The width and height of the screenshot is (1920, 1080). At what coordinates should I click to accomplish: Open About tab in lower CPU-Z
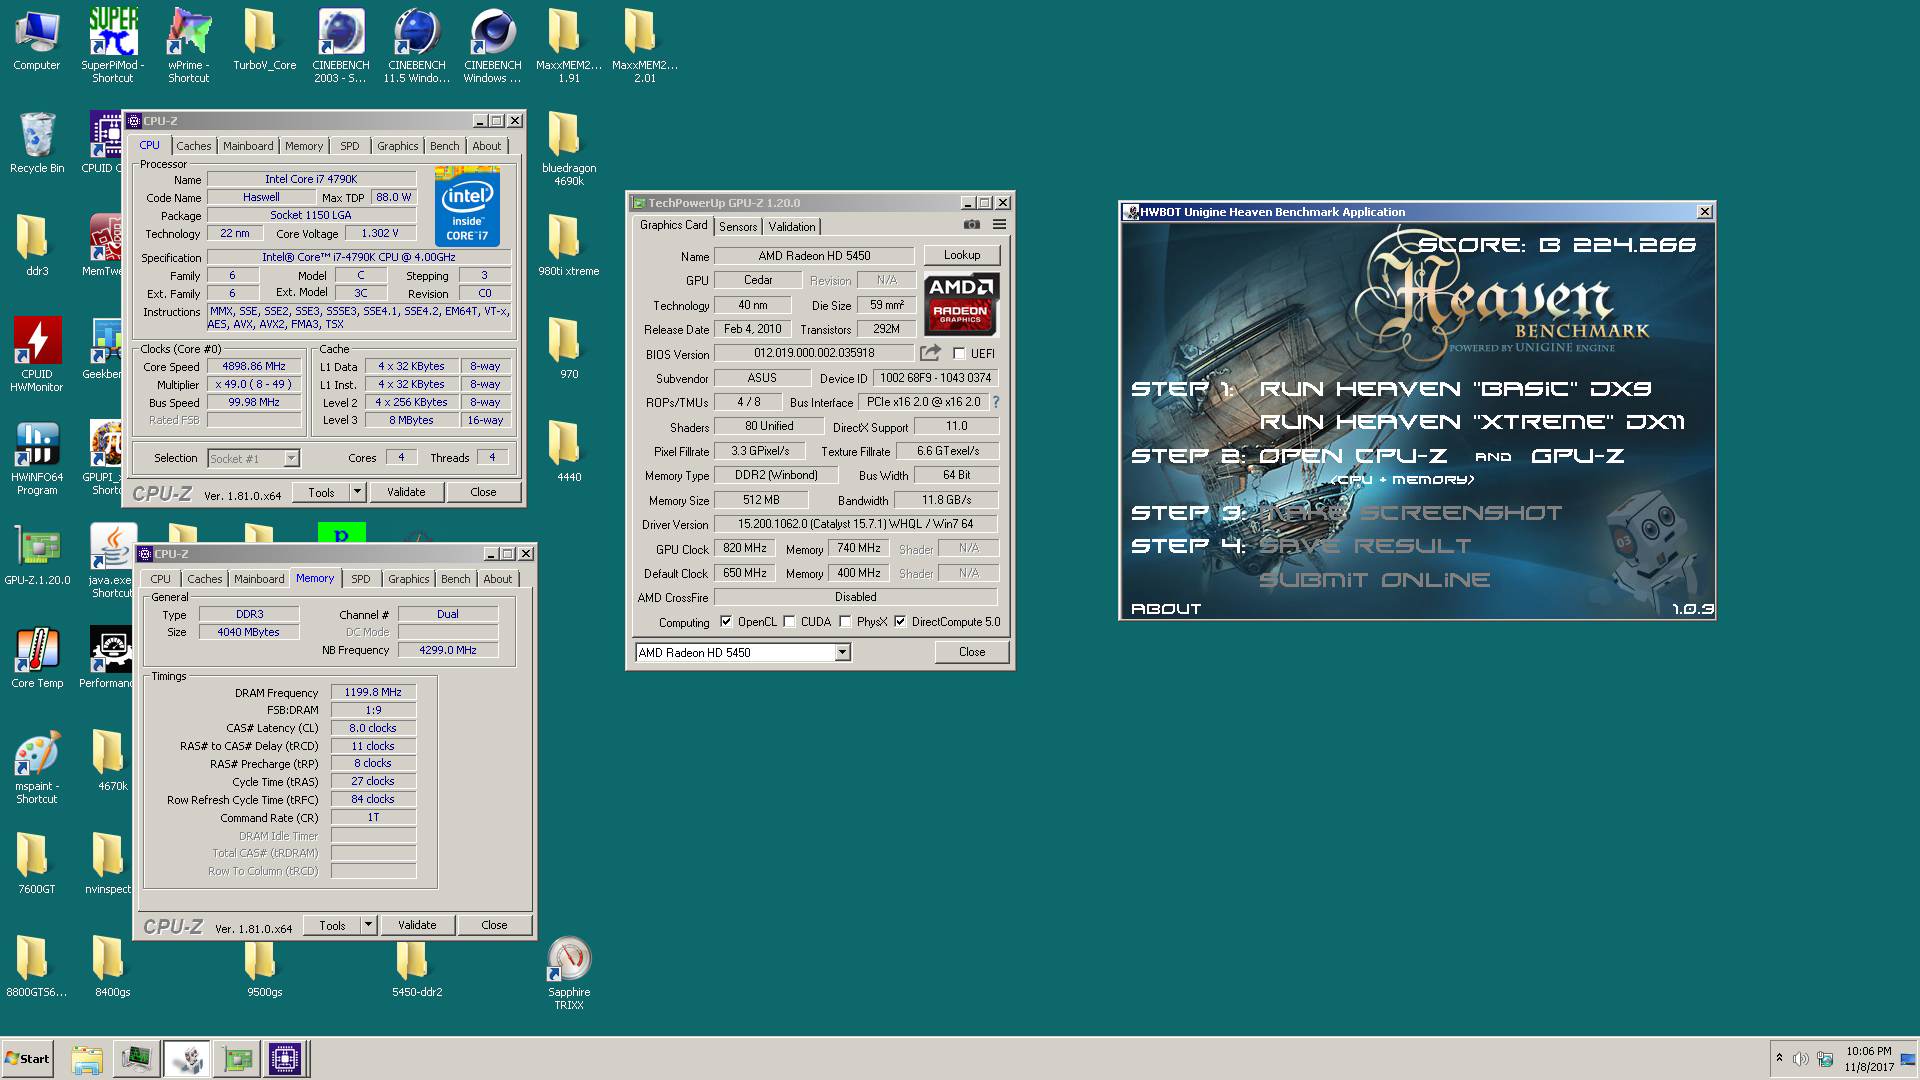[497, 579]
